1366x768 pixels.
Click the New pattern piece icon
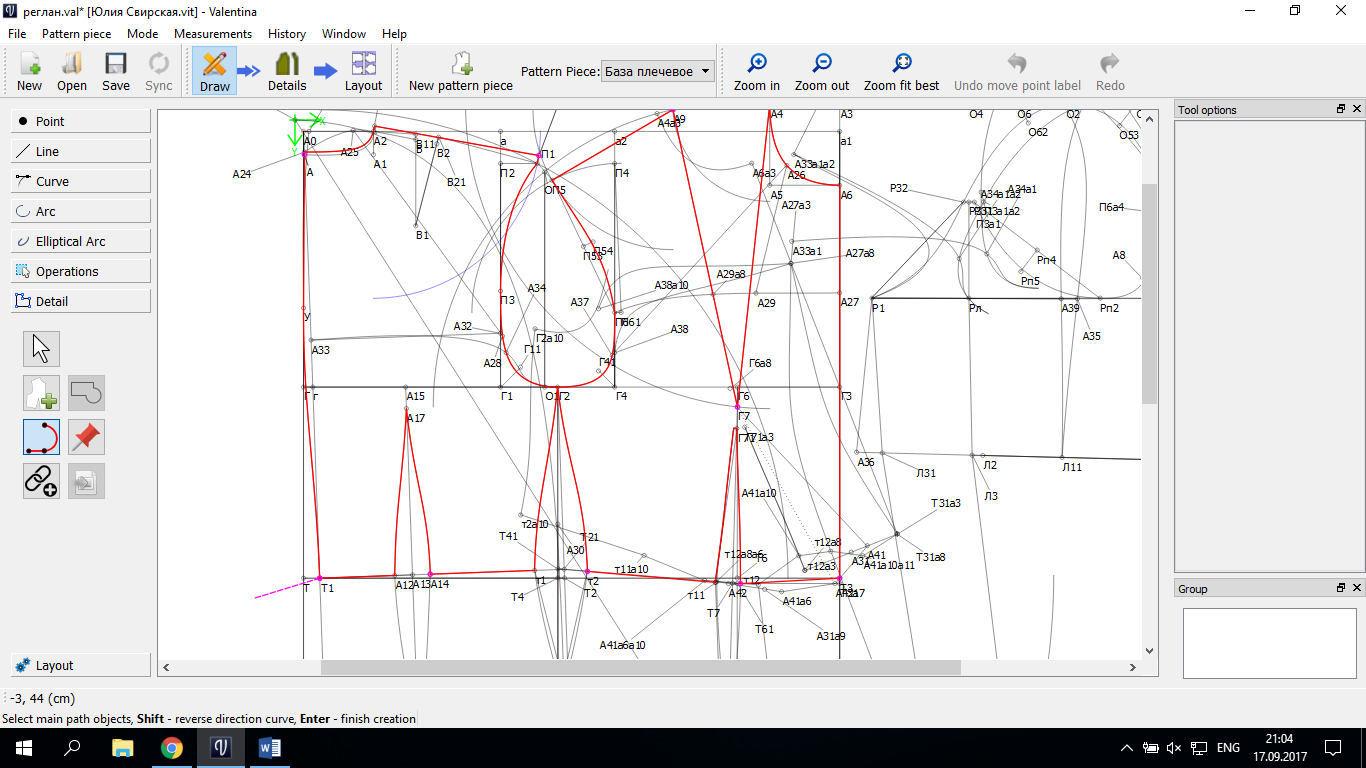461,71
